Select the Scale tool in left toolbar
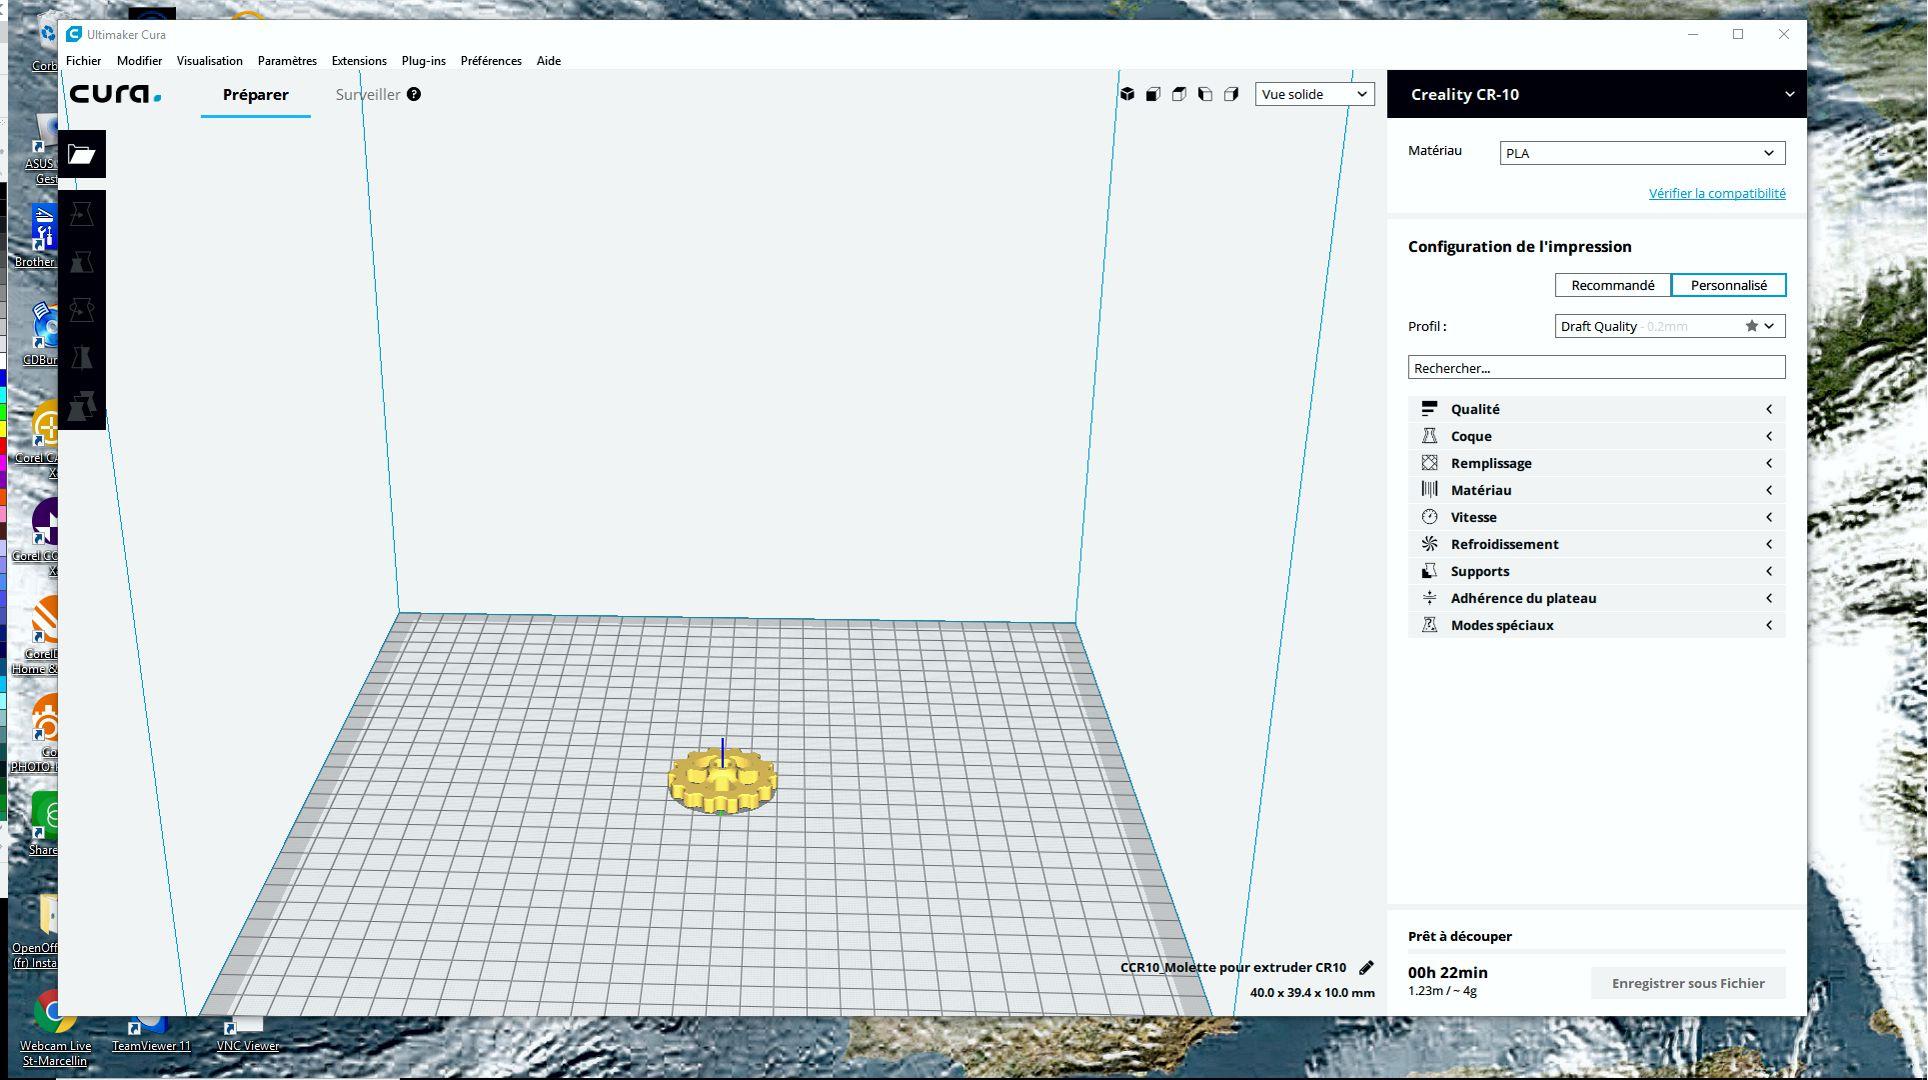Viewport: 1928px width, 1080px height. click(81, 262)
